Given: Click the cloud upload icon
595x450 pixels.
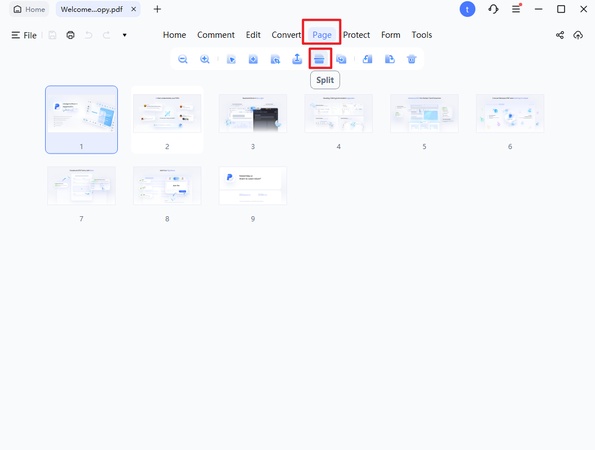Looking at the screenshot, I should [578, 35].
